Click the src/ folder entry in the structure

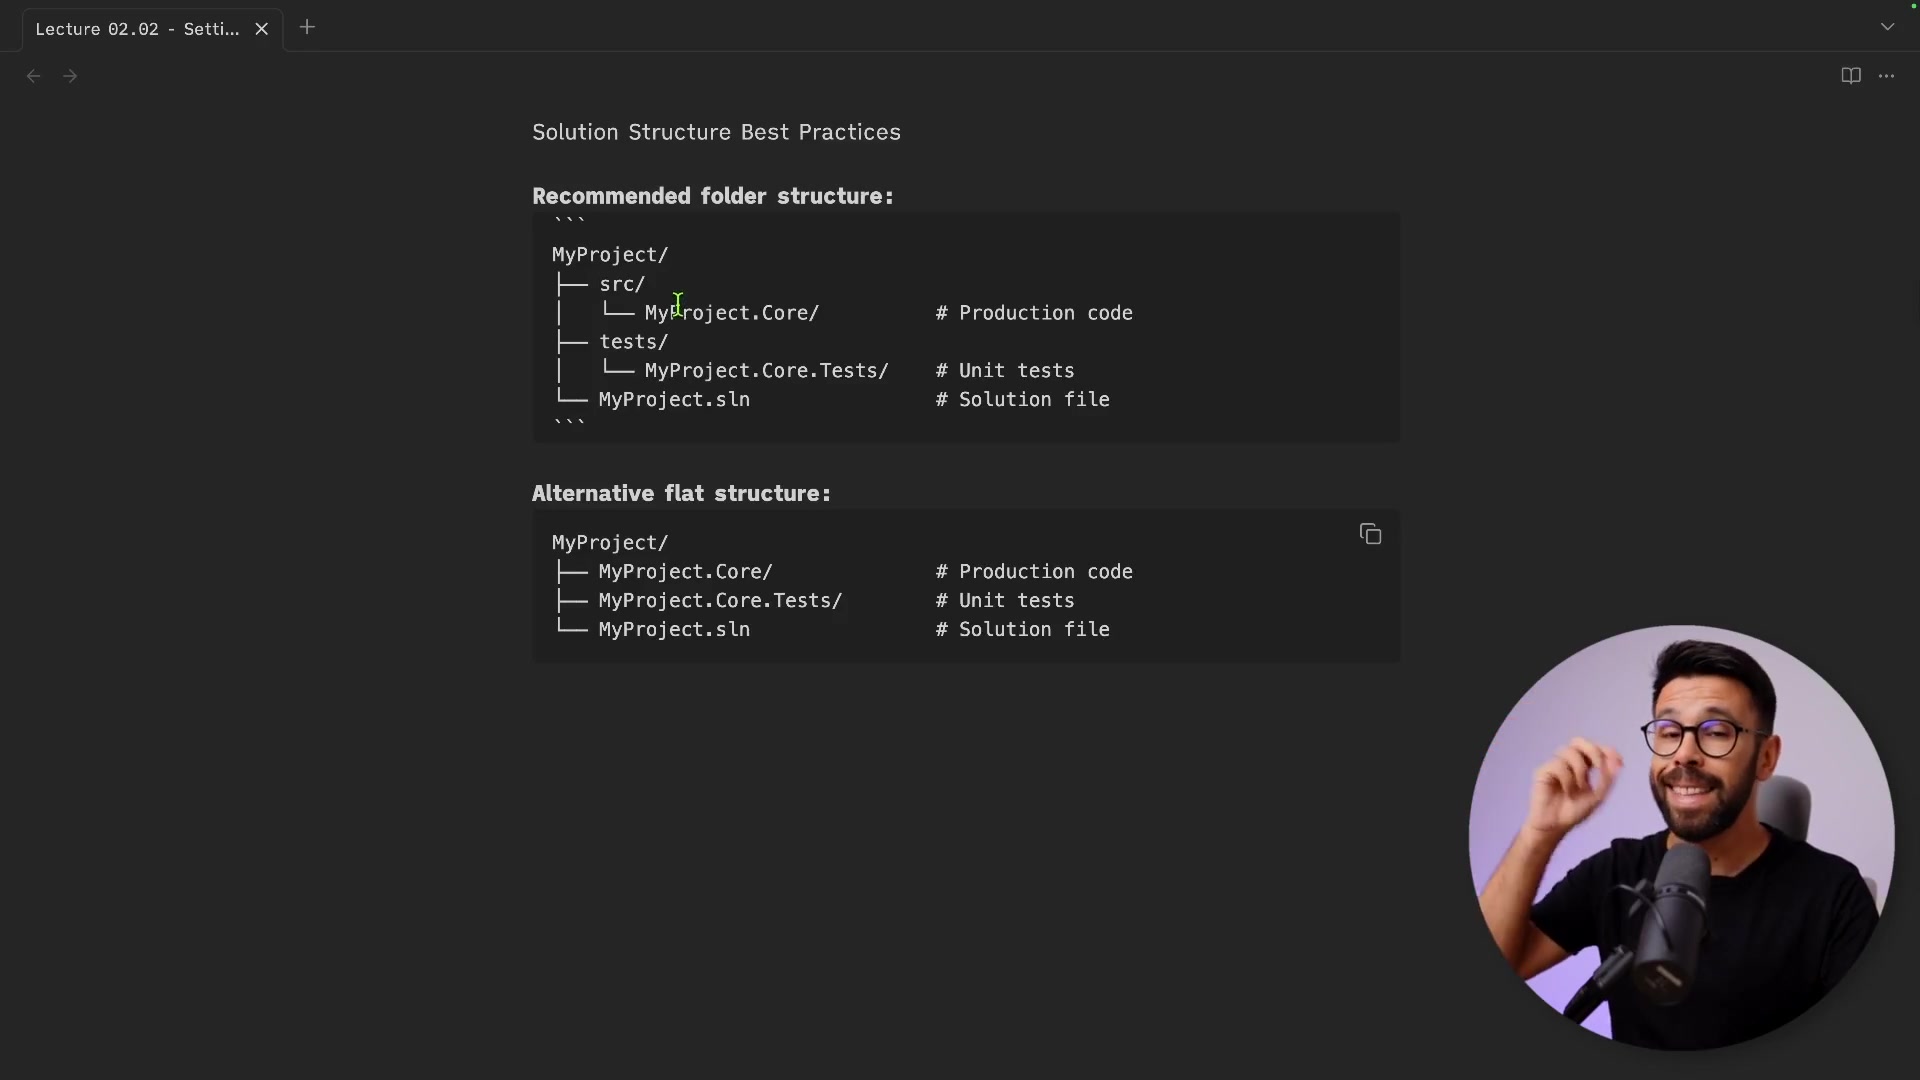point(621,284)
